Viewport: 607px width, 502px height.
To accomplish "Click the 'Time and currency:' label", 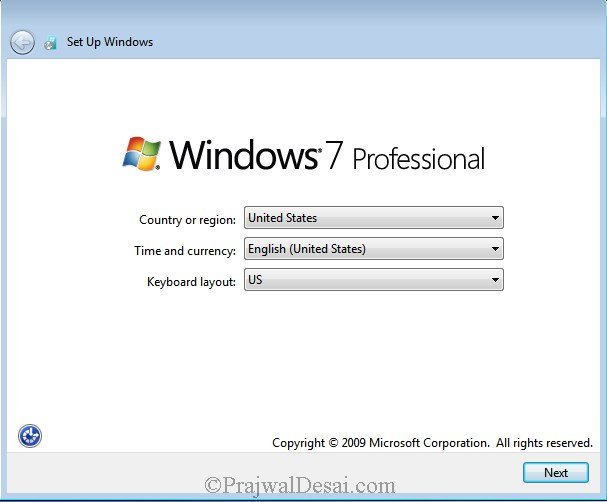I will tap(185, 251).
